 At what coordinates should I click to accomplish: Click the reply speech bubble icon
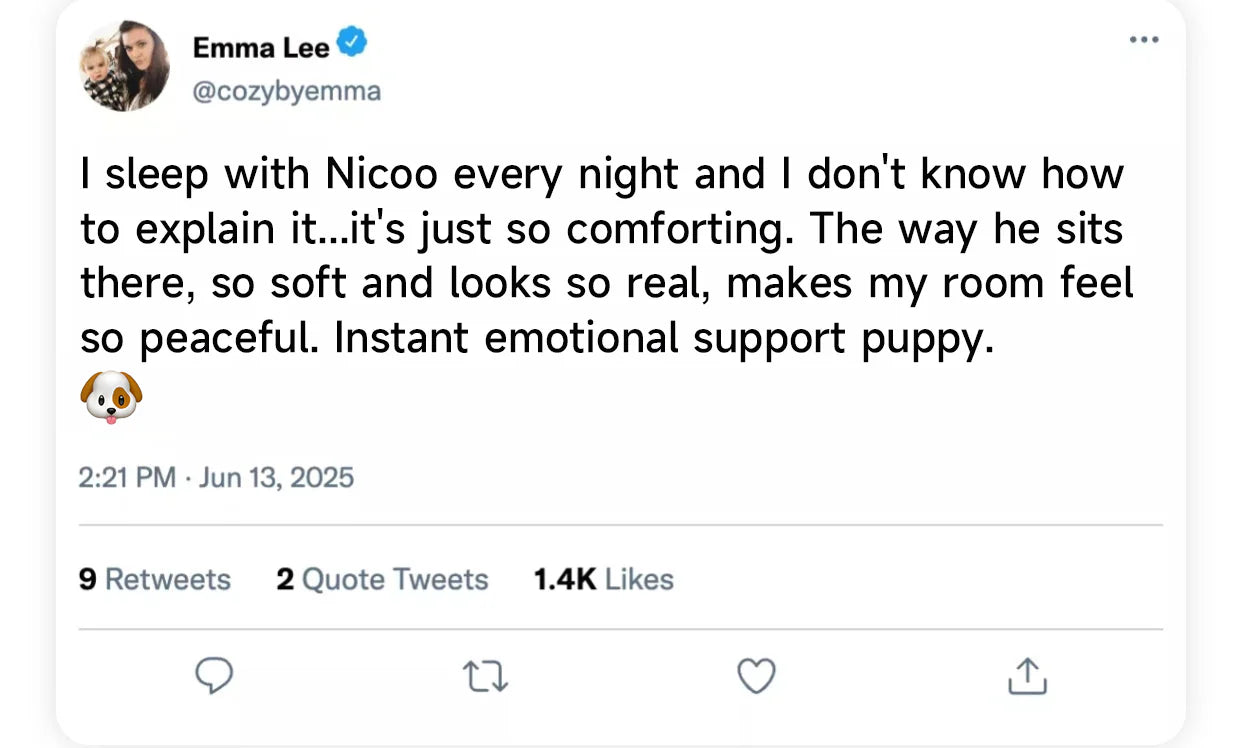[213, 677]
